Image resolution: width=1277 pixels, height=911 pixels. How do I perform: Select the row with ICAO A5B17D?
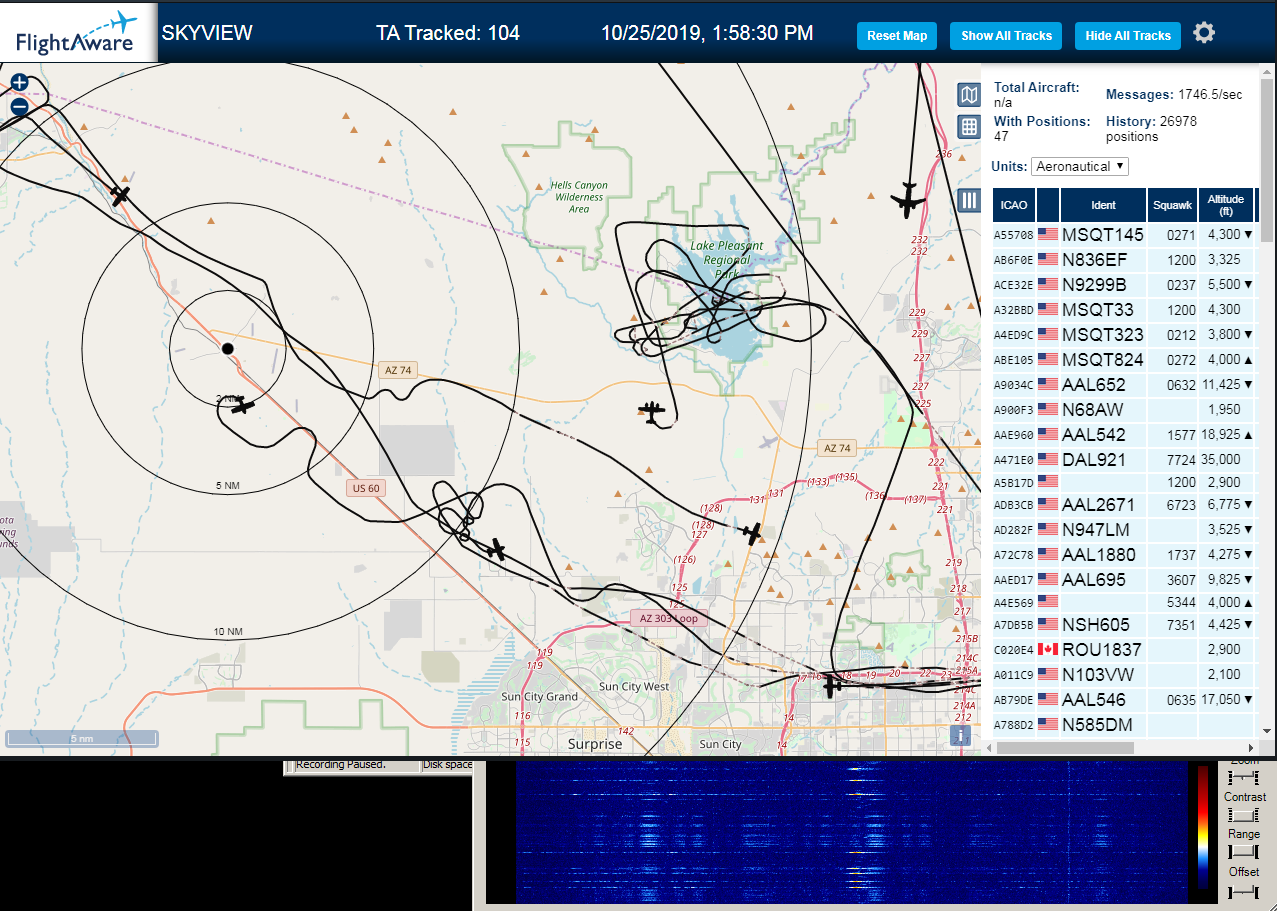(1124, 482)
